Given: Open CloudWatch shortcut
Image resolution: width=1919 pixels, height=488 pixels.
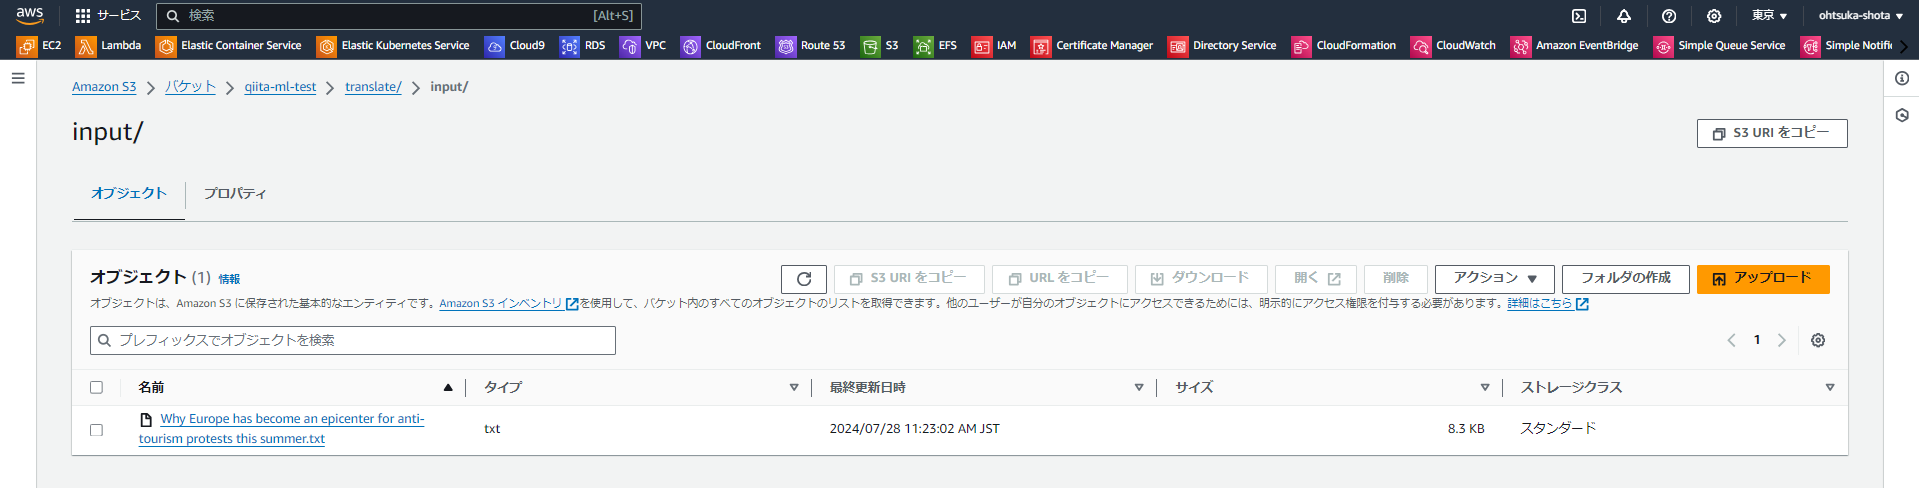Looking at the screenshot, I should (x=1454, y=46).
